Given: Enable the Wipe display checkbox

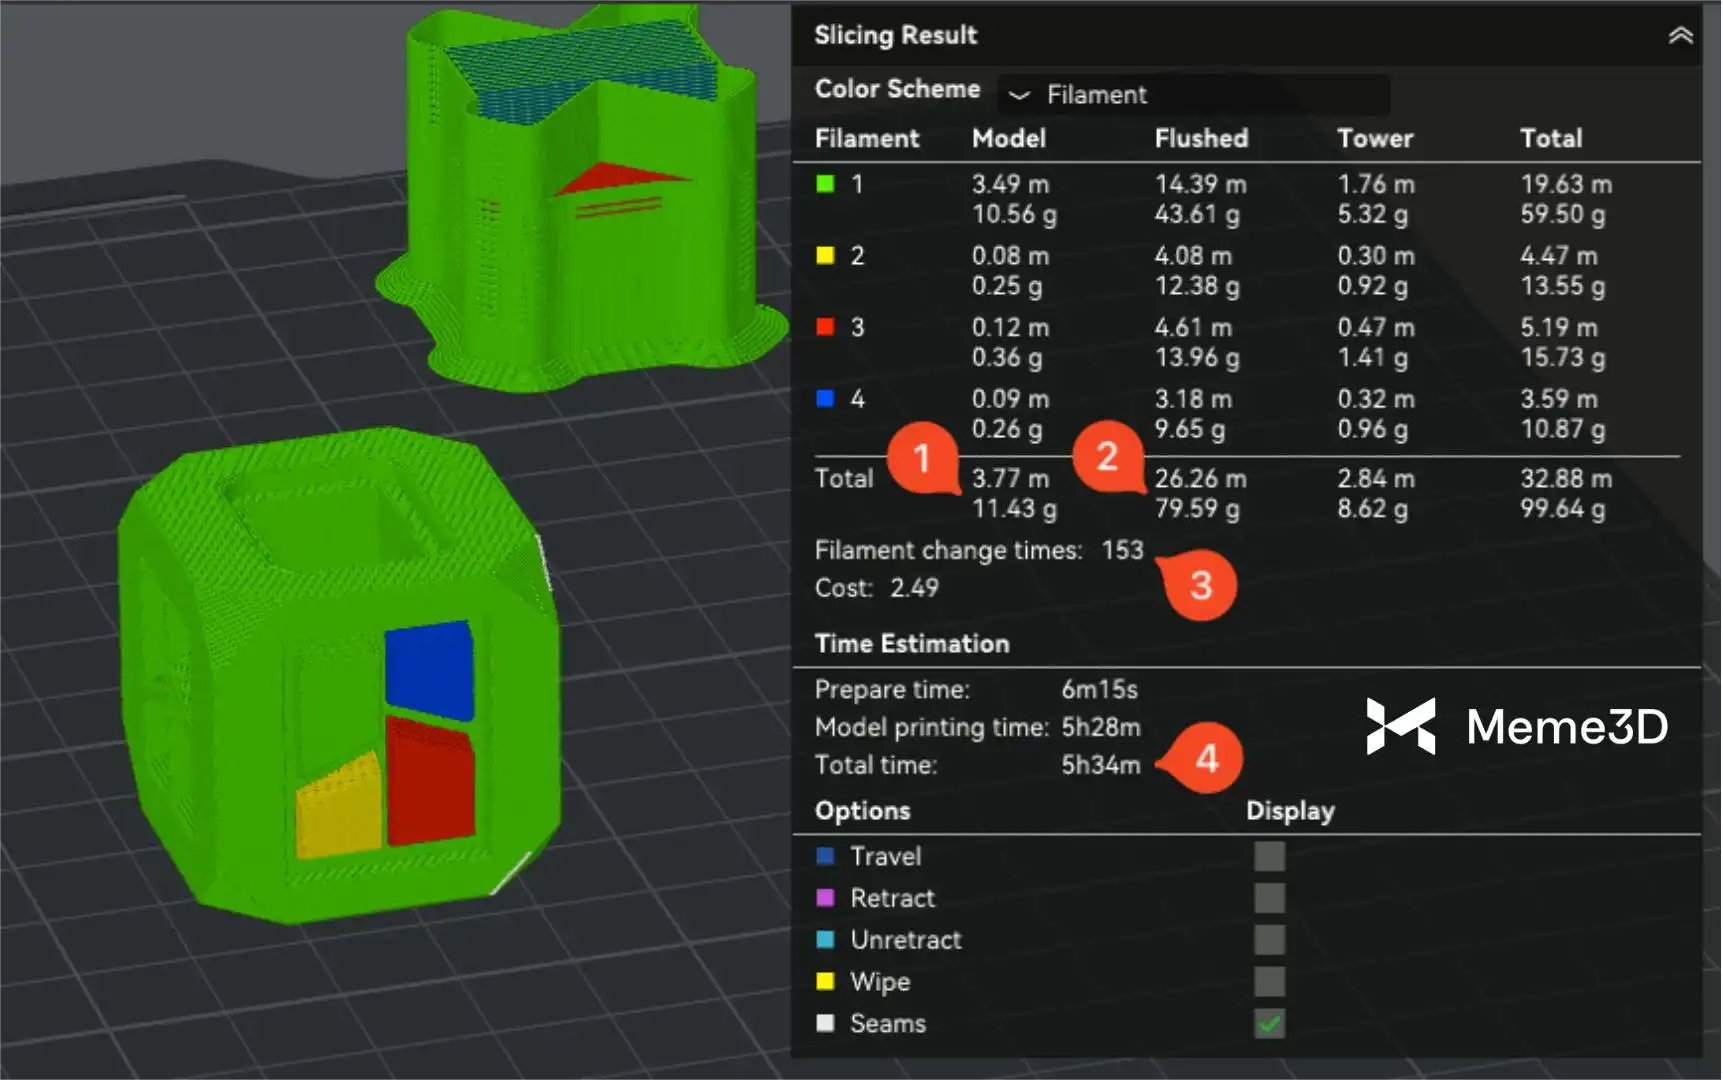Looking at the screenshot, I should tap(1269, 981).
